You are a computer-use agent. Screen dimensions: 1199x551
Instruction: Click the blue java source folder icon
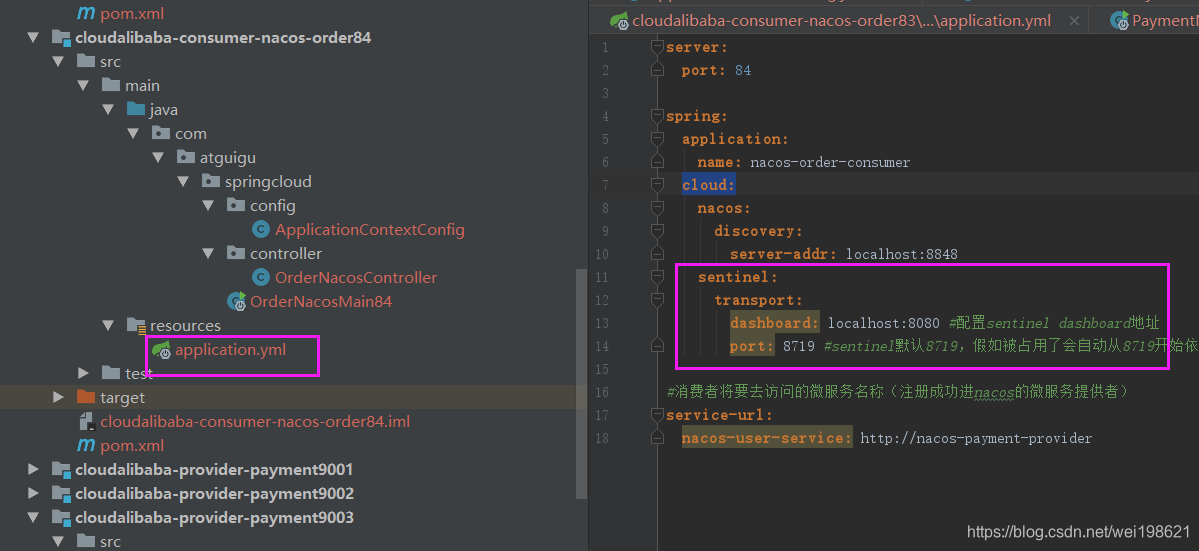pyautogui.click(x=136, y=109)
